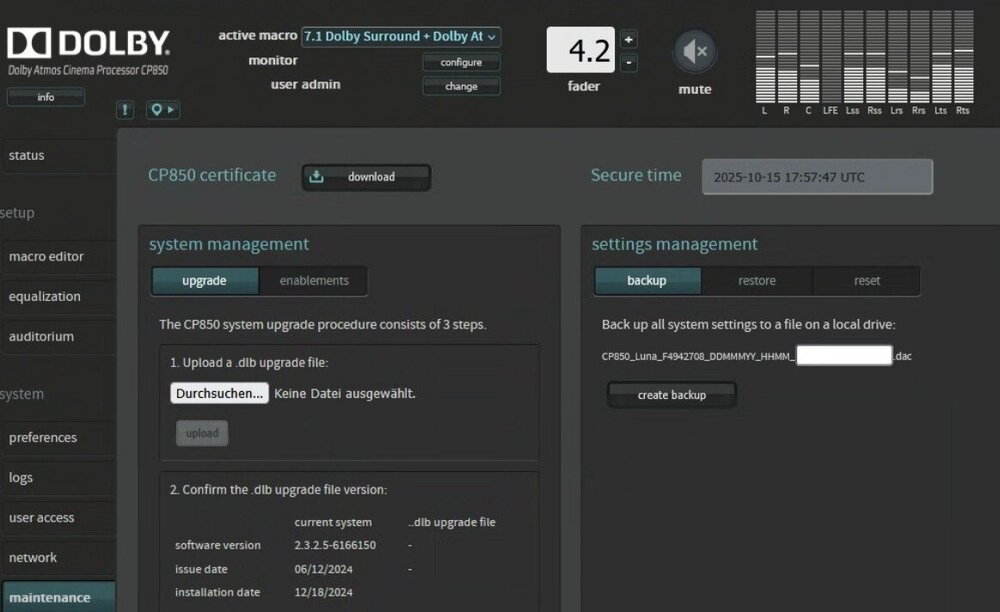Image resolution: width=1000 pixels, height=612 pixels.
Task: Open the network settings page
Action: click(33, 558)
